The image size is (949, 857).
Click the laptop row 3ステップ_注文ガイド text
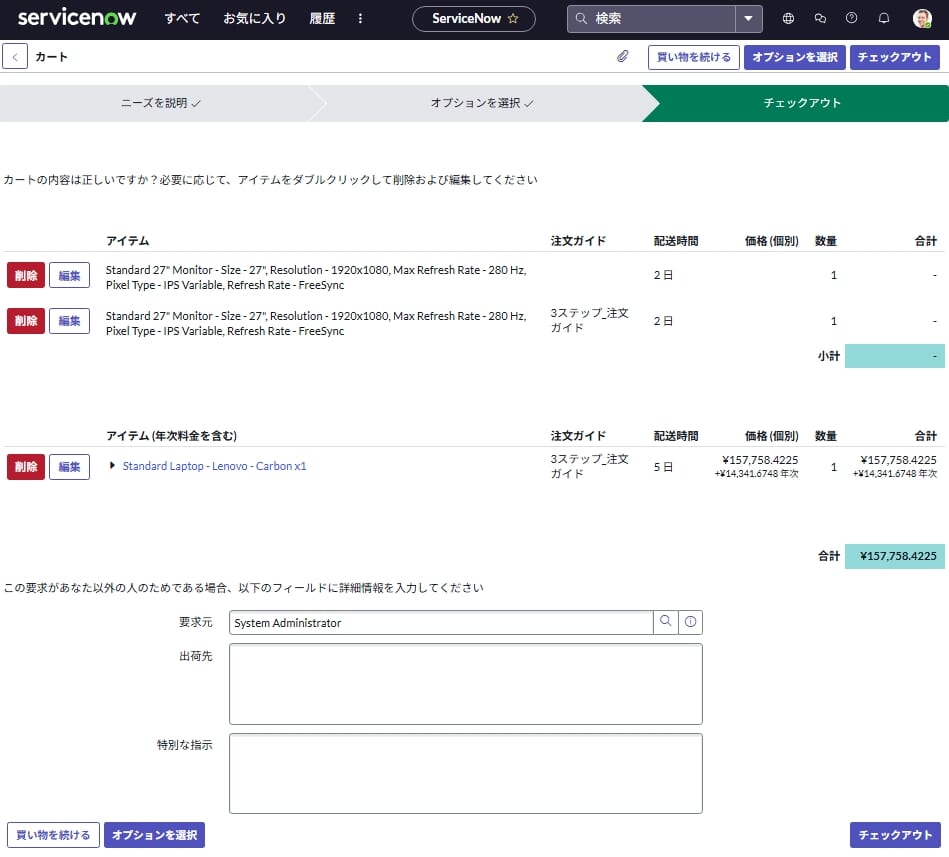coord(589,466)
